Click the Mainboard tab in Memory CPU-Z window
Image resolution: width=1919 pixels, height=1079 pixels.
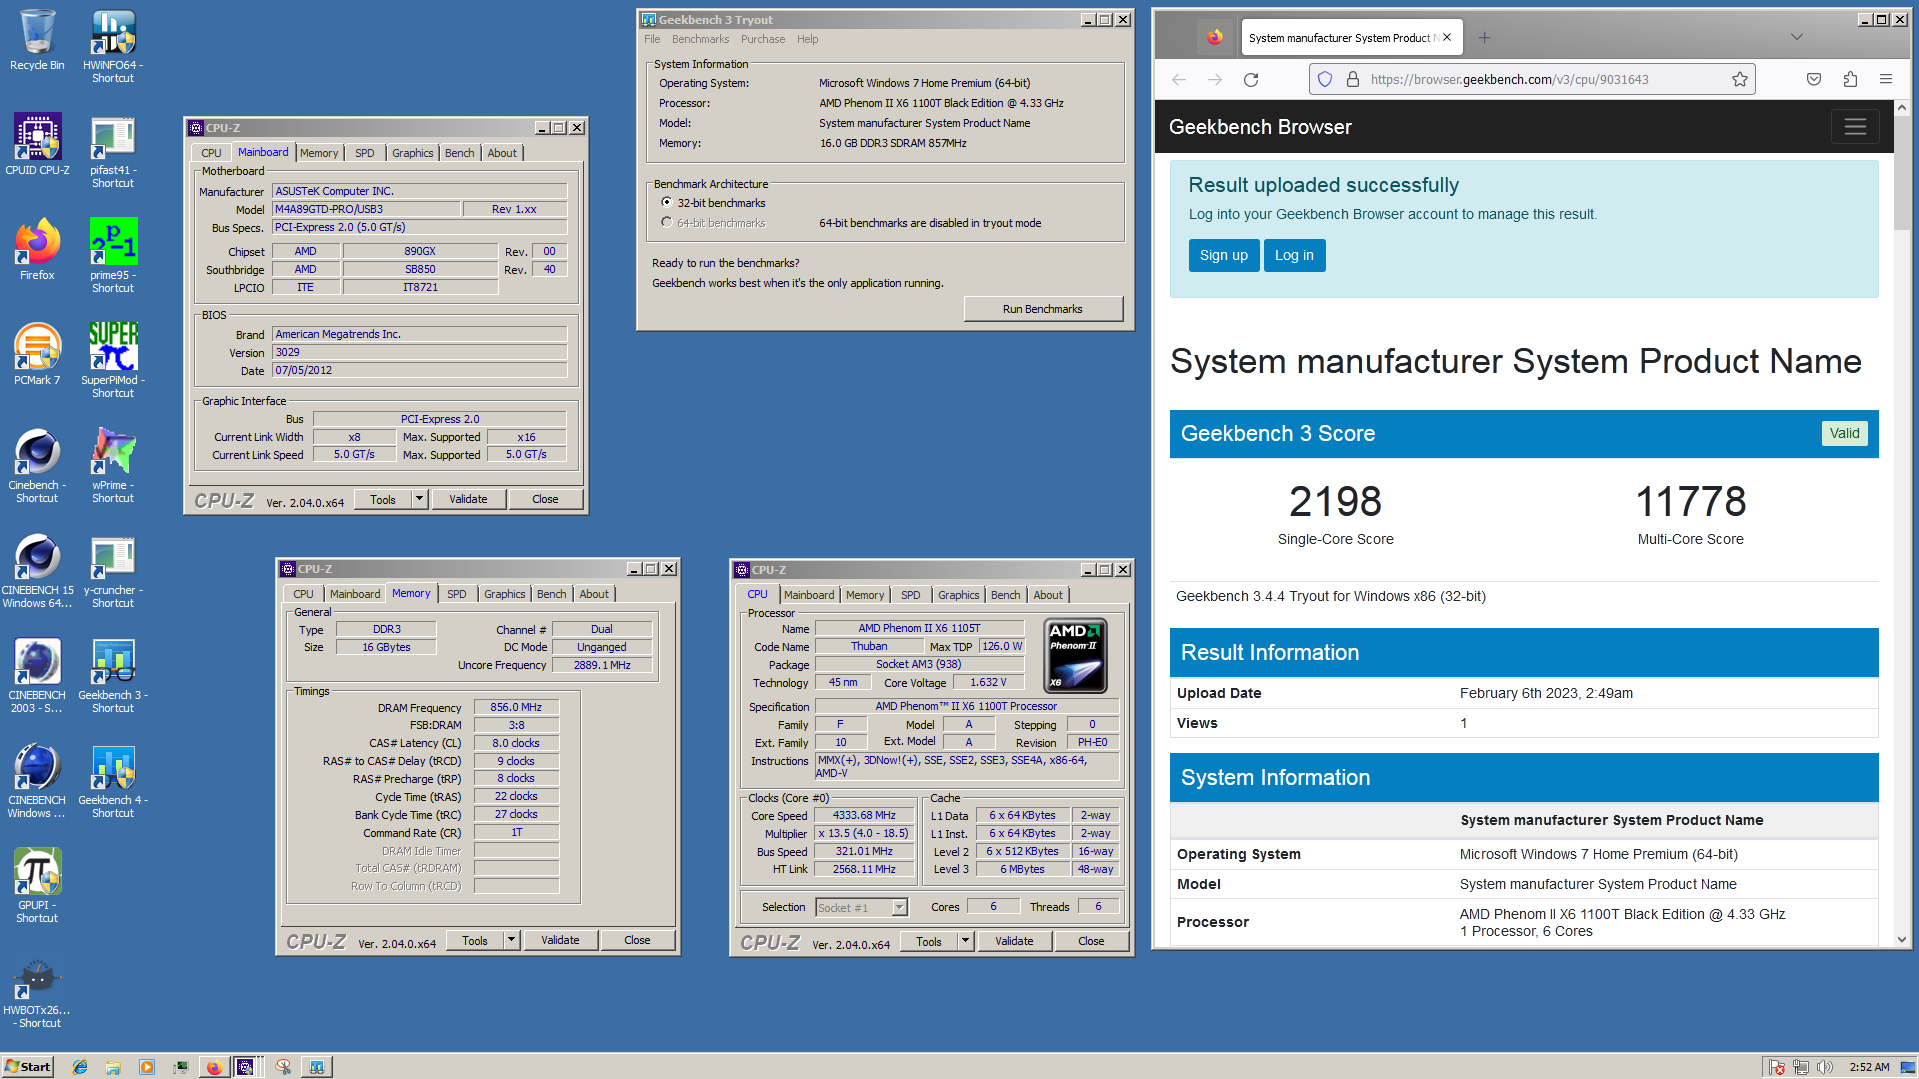(x=355, y=594)
